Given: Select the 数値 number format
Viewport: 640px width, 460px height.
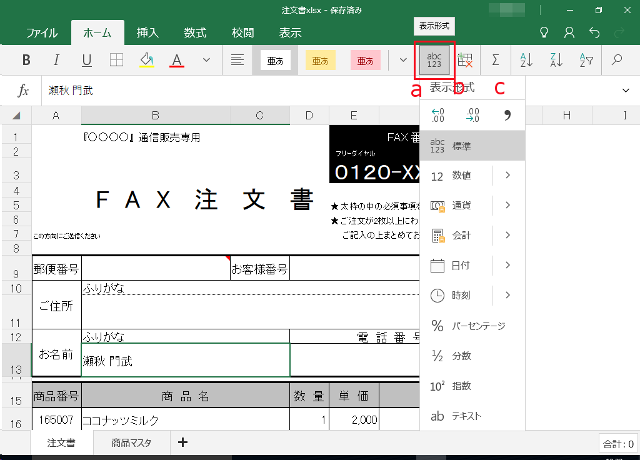Looking at the screenshot, I should [456, 176].
